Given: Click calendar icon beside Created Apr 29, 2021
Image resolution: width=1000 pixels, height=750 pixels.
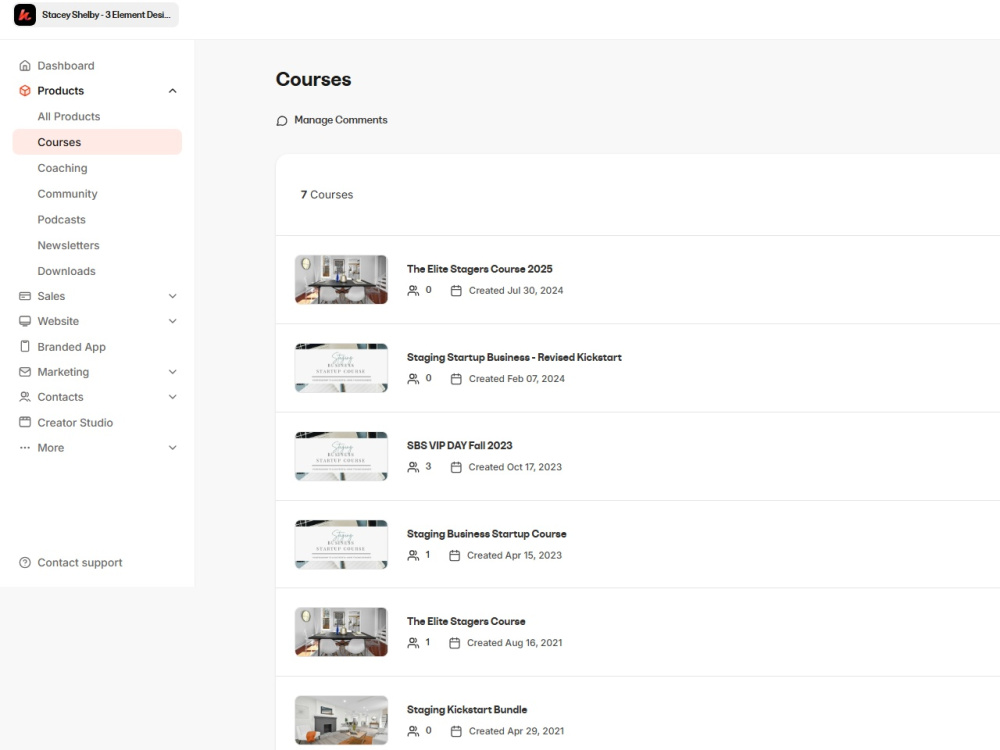Looking at the screenshot, I should (x=456, y=732).
